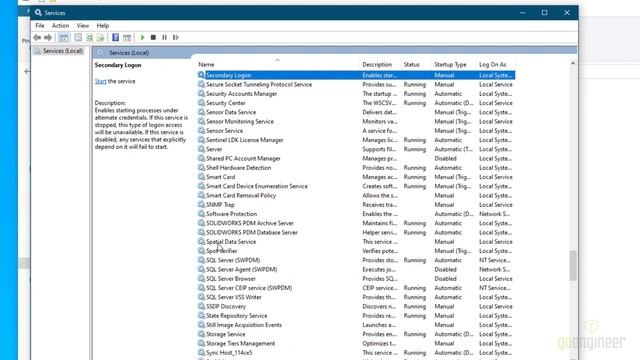This screenshot has width=640, height=360.
Task: Click the Export List toolbar icon
Action: [100, 38]
